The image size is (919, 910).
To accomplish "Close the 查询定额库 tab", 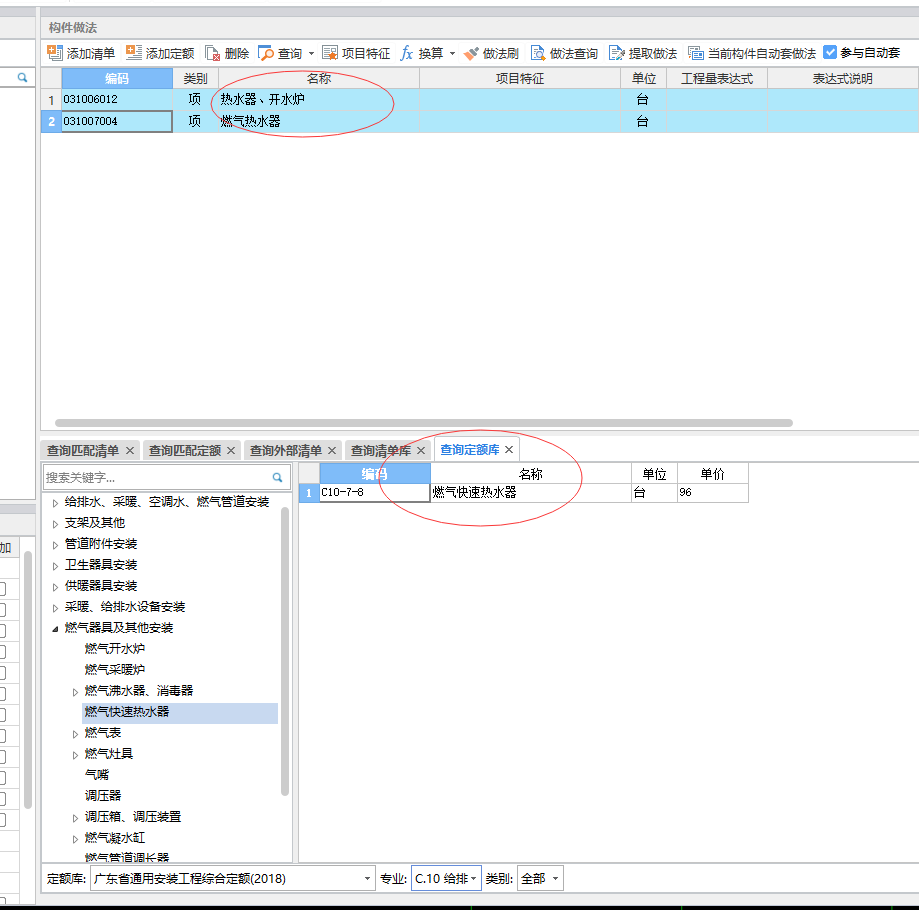I will (509, 449).
